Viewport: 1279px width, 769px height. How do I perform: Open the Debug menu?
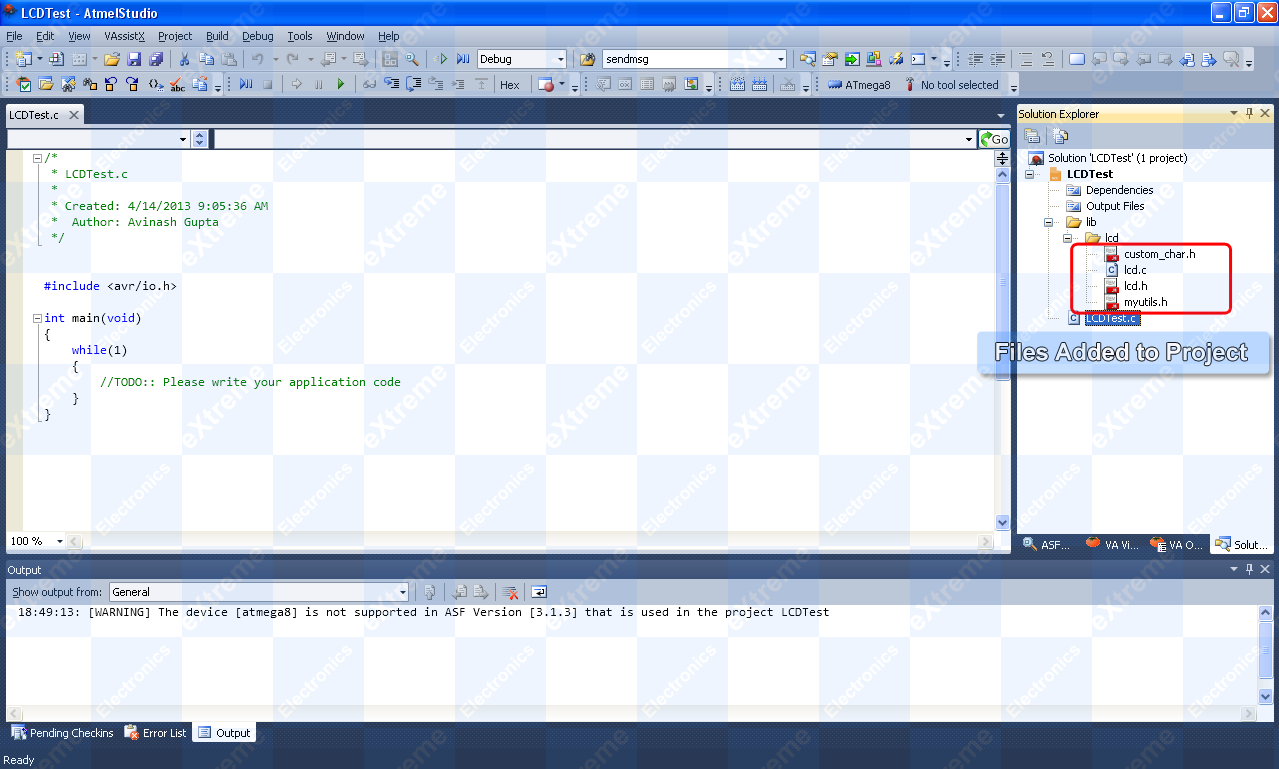257,36
